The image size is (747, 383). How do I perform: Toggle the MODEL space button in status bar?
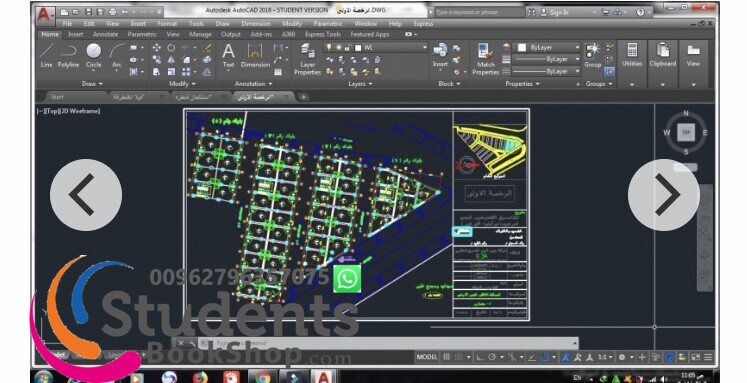coord(426,357)
